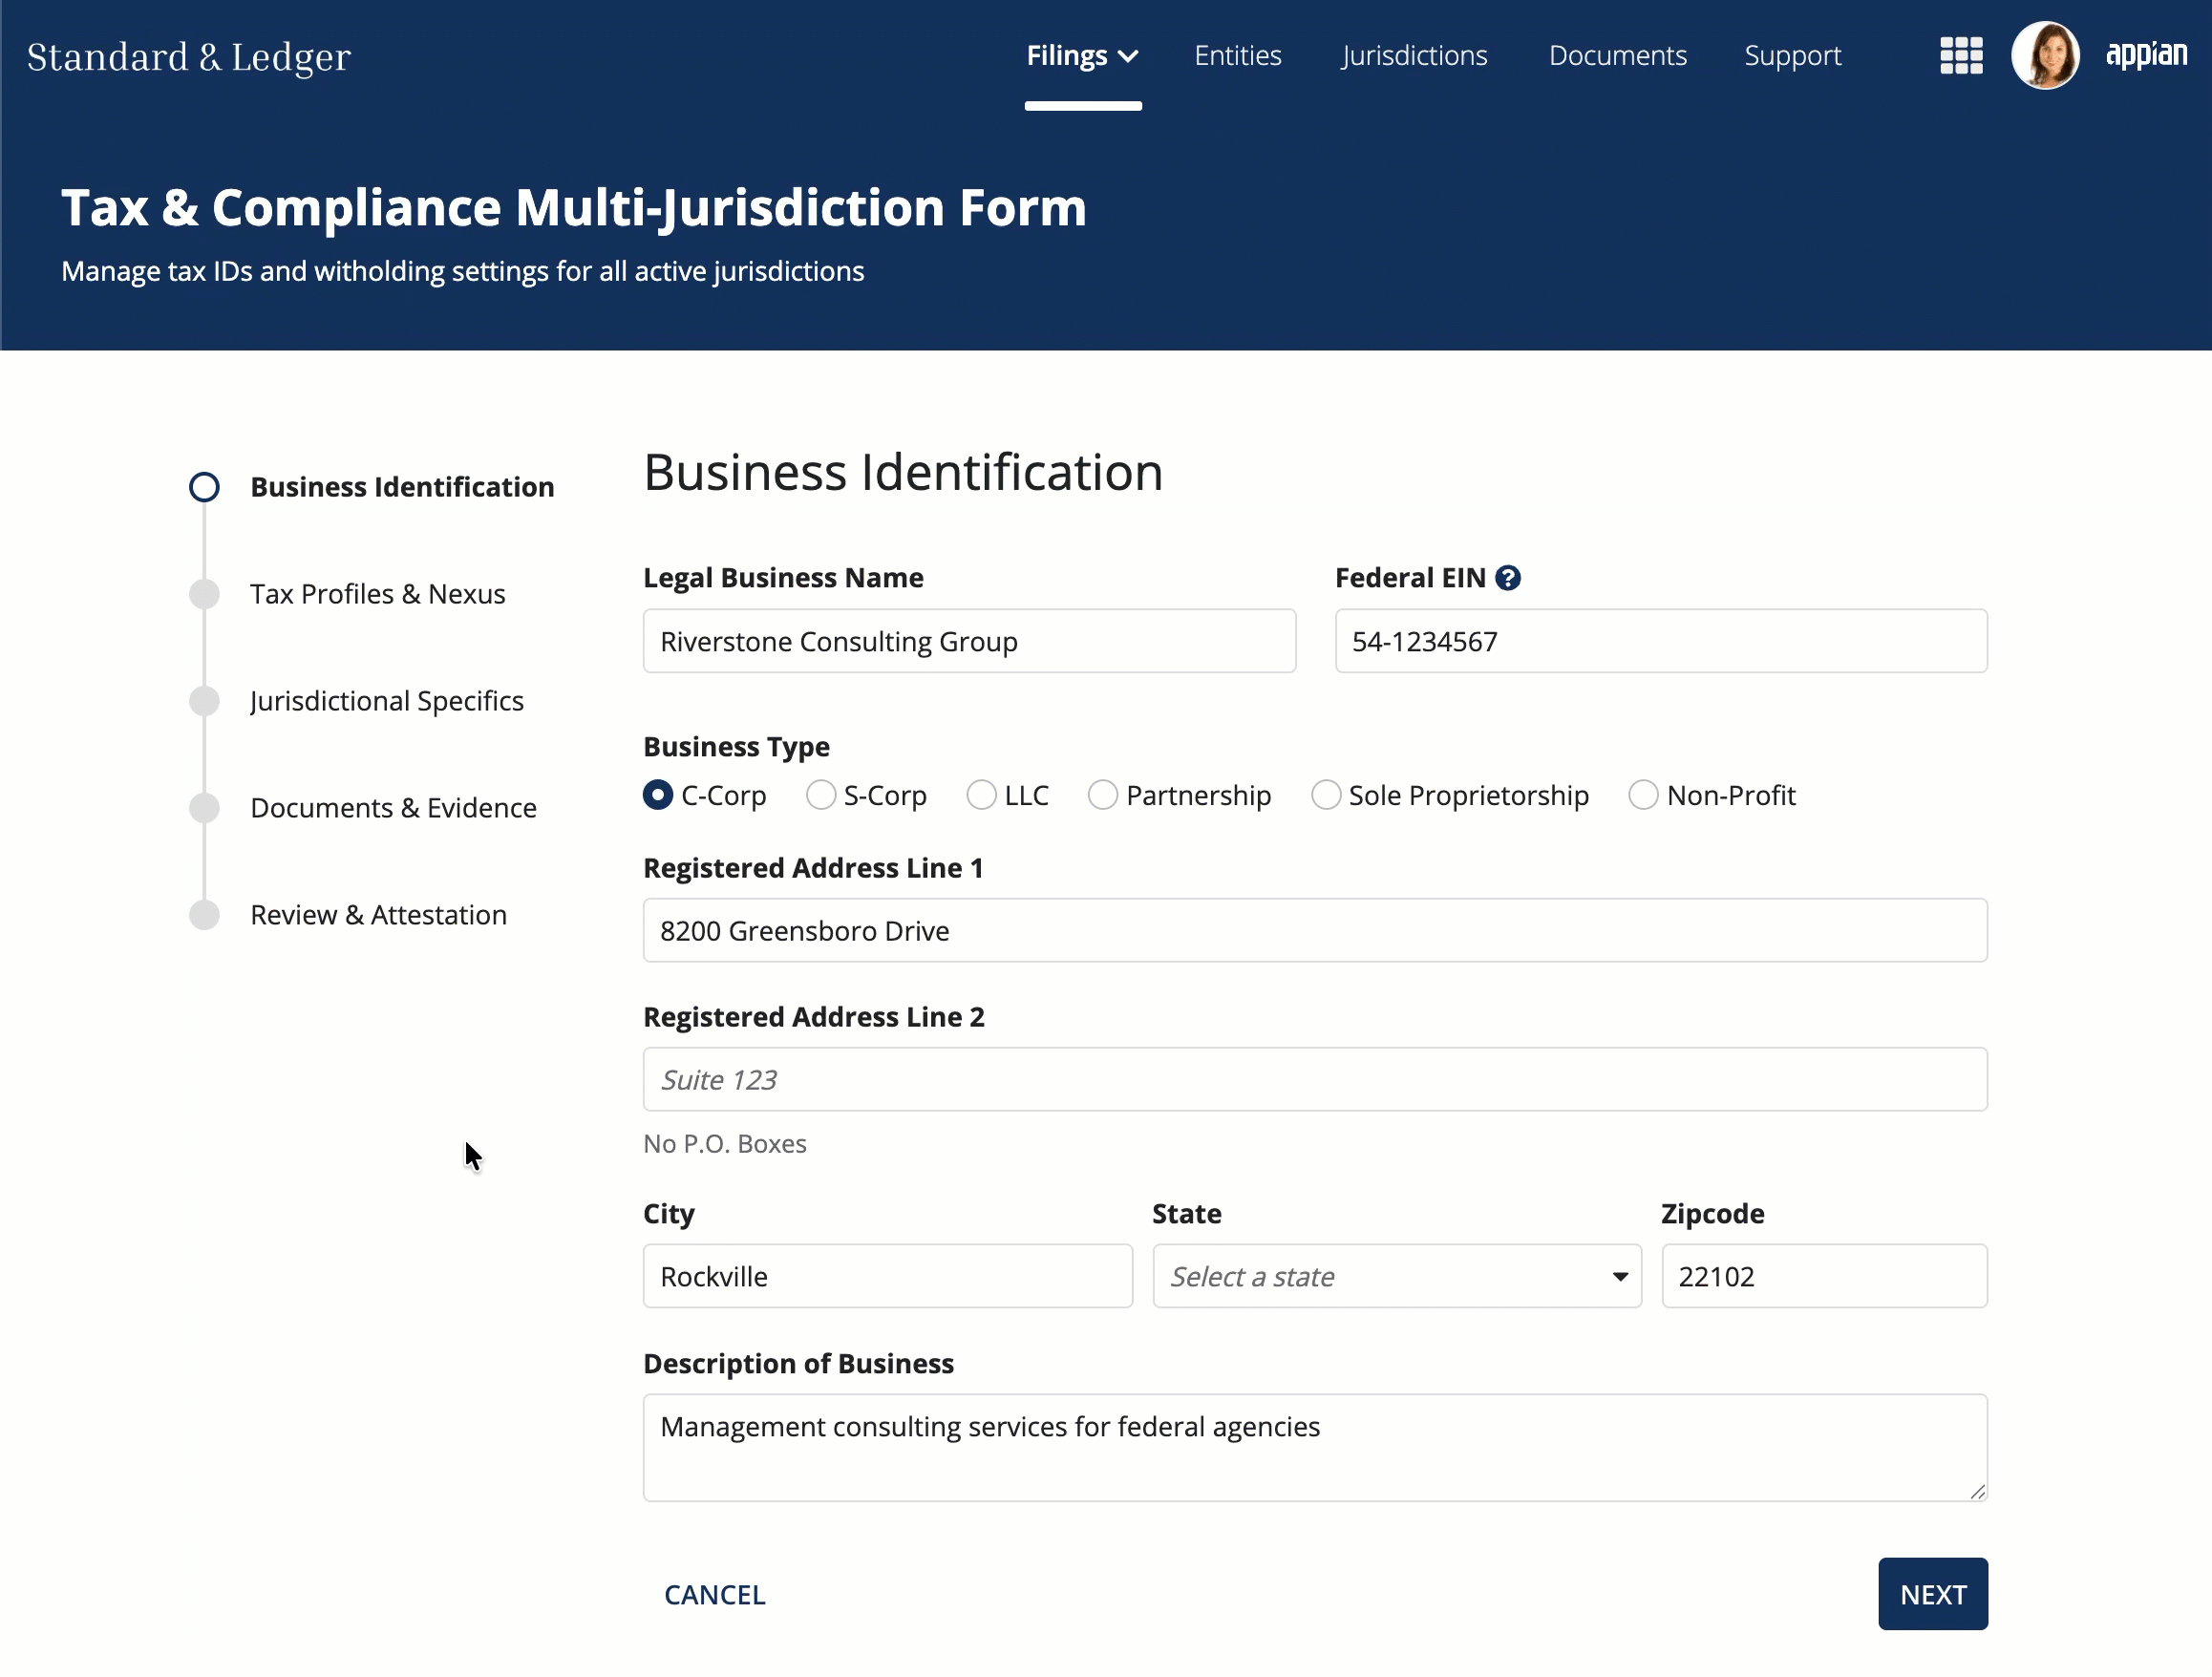Grab the description textarea resize handle
Screen dimensions: 2212x1677
pyautogui.click(x=1977, y=1491)
